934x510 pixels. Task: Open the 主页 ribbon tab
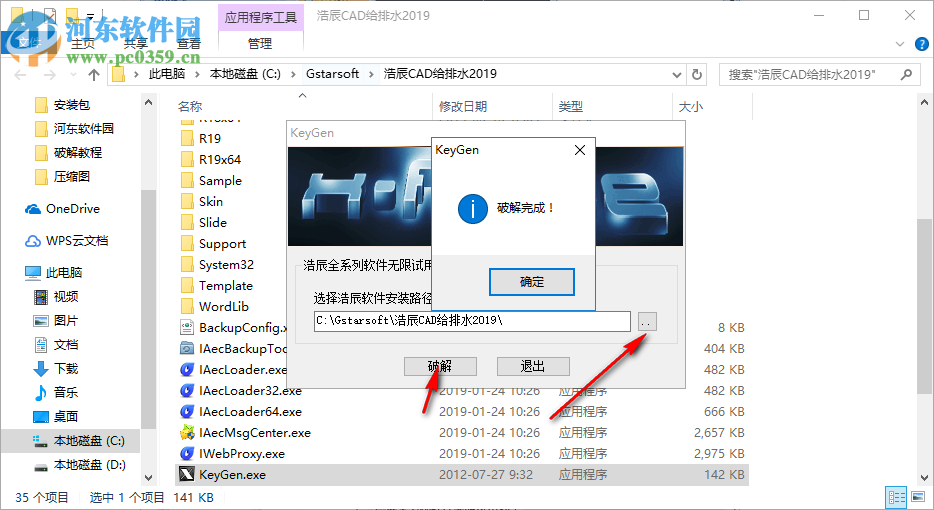83,43
